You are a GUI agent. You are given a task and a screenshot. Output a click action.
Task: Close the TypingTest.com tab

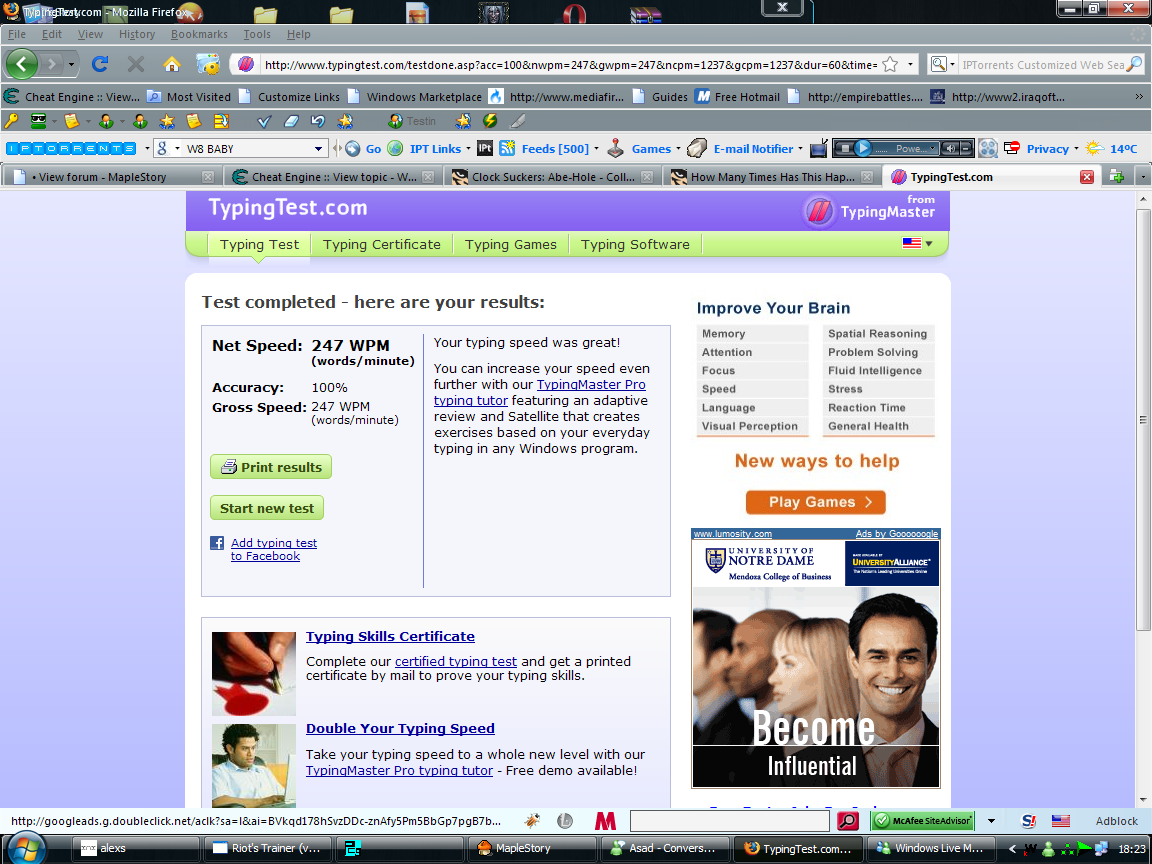click(1087, 177)
